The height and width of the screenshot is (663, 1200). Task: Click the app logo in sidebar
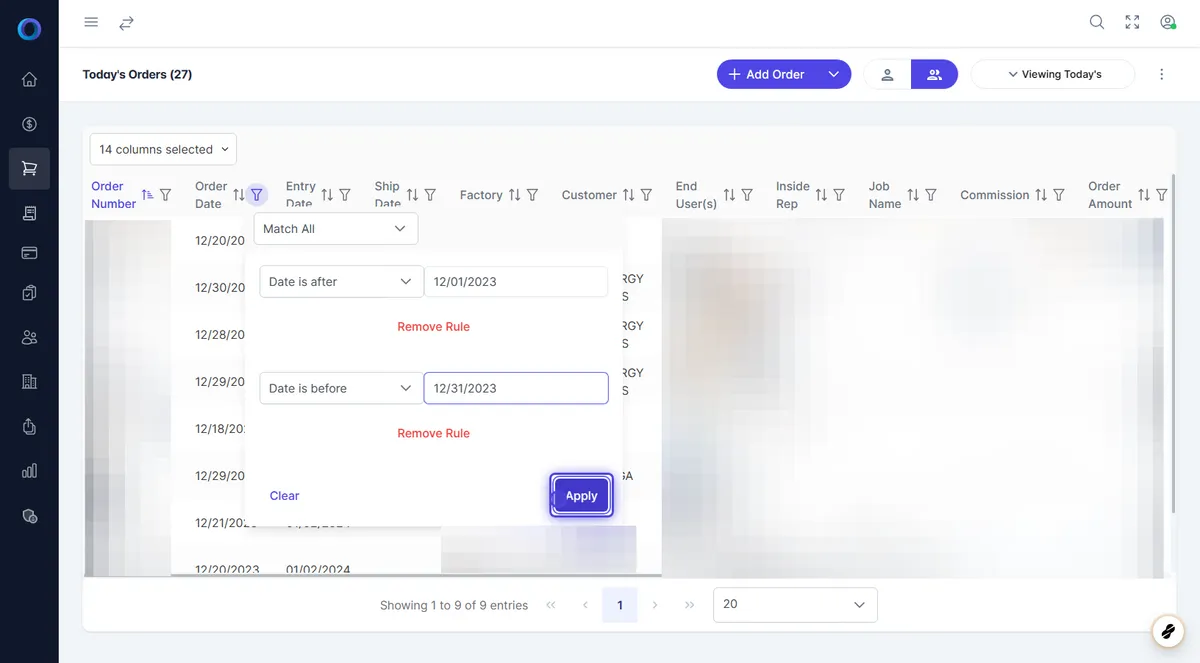[29, 29]
